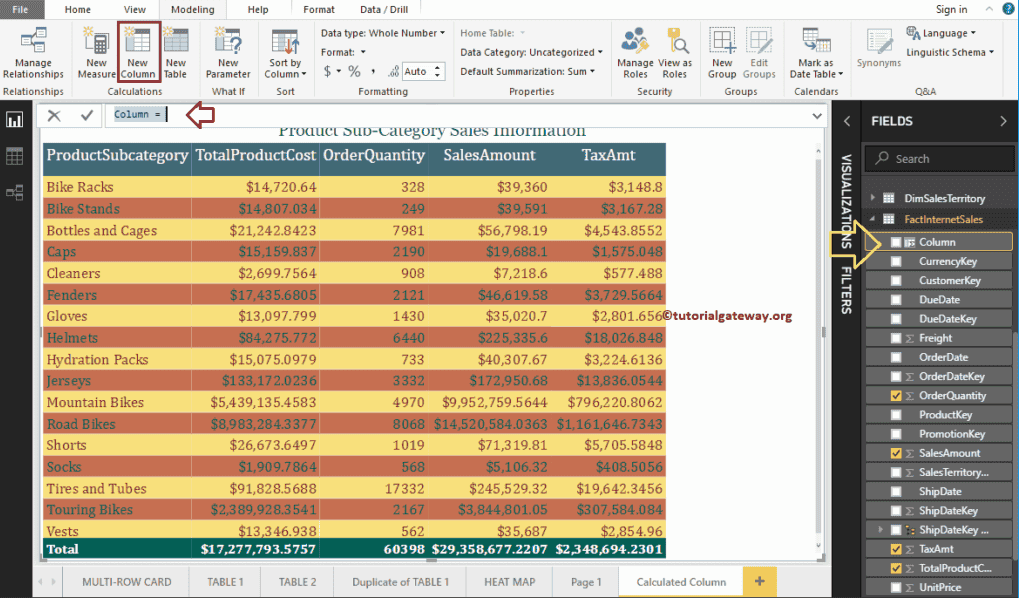Screen dimensions: 1019x598
Task: Select Report view in the left sidebar
Action: pyautogui.click(x=14, y=119)
